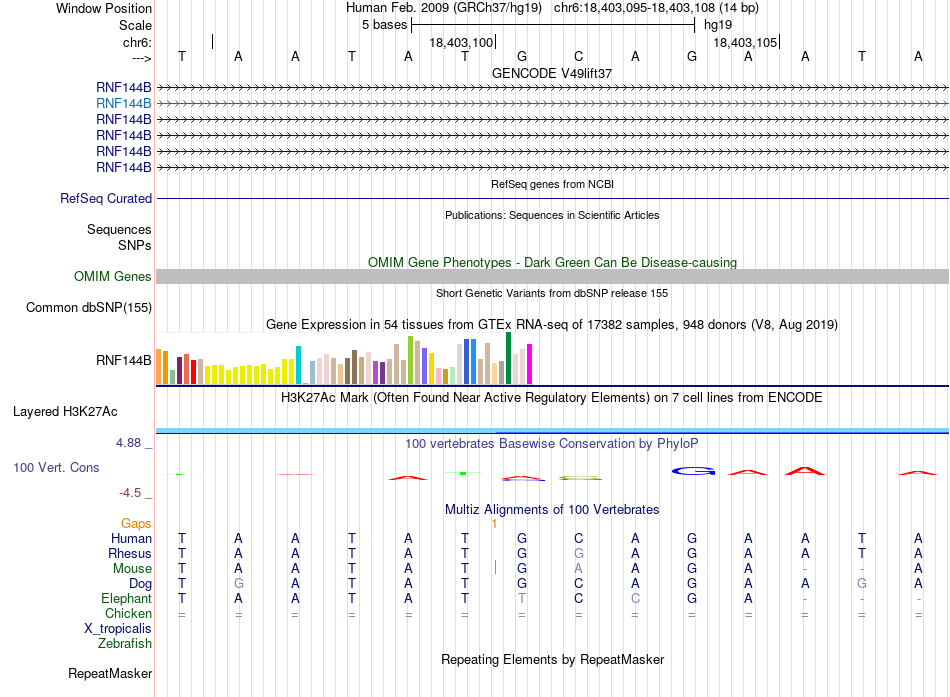
Task: Open the RefSeq Curated track label
Action: (x=106, y=198)
